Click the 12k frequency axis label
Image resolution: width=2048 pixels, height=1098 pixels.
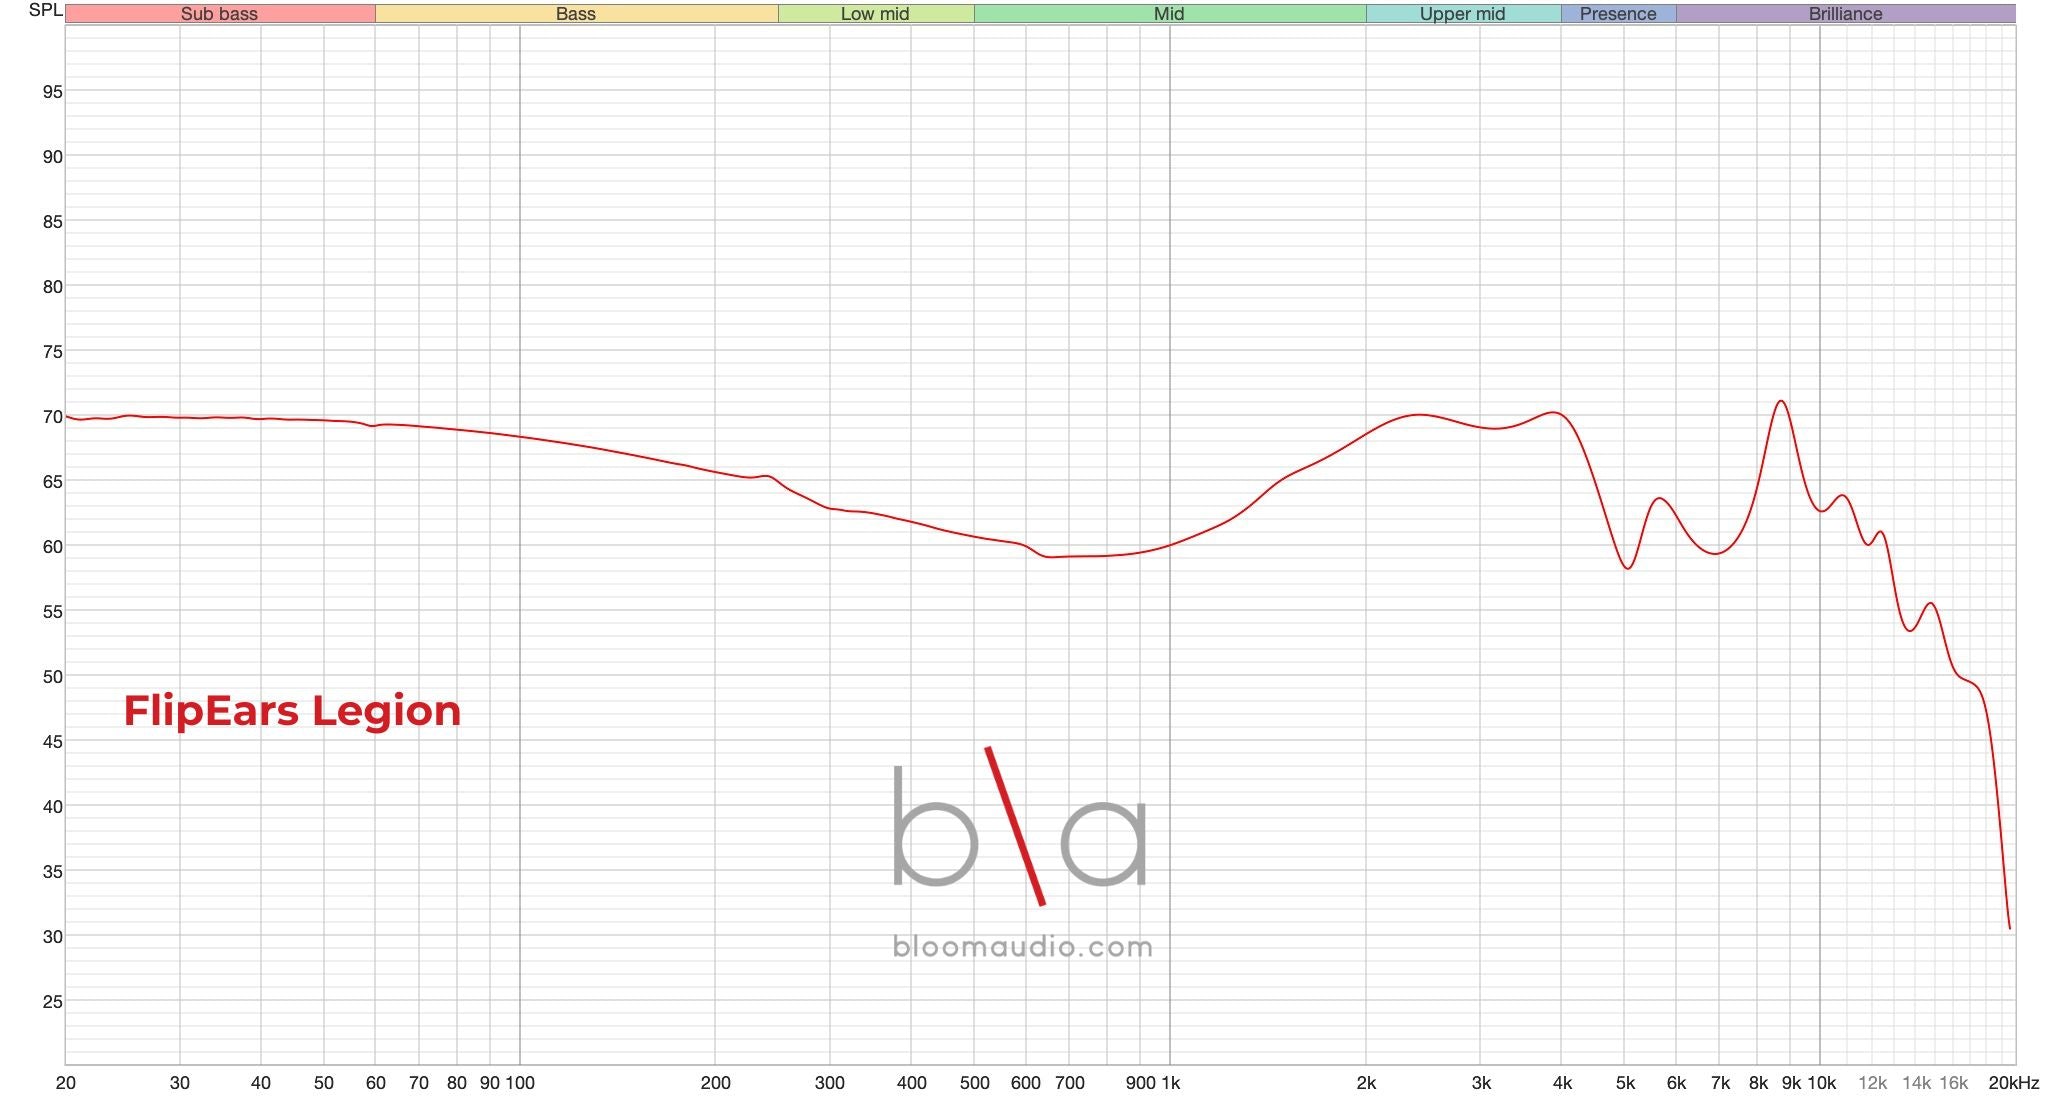pos(1872,1083)
